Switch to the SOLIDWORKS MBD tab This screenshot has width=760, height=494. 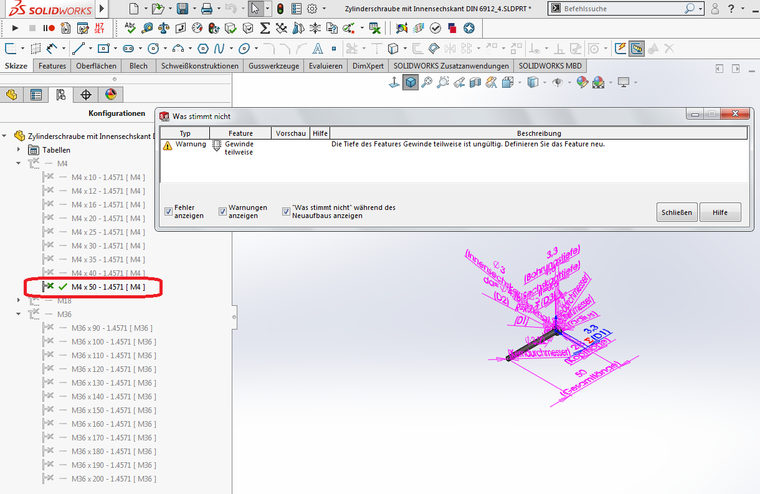[550, 66]
